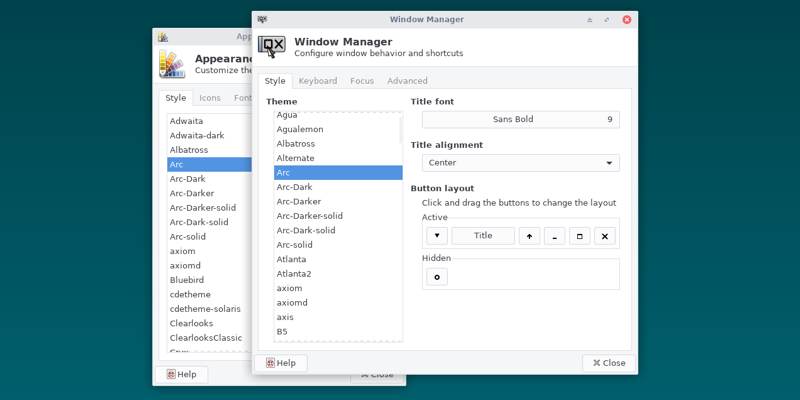Click the stick circle button in Hidden box
The height and width of the screenshot is (400, 800).
pos(437,277)
